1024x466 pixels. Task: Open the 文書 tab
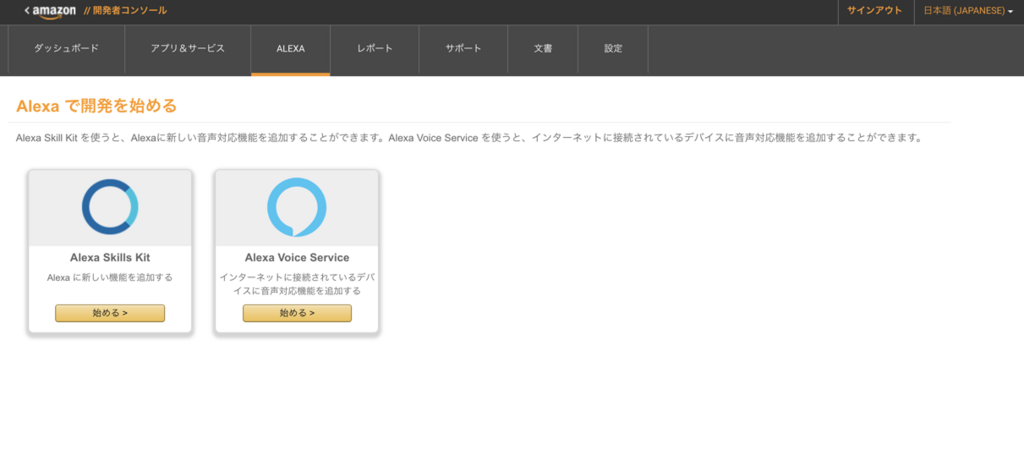pyautogui.click(x=543, y=49)
